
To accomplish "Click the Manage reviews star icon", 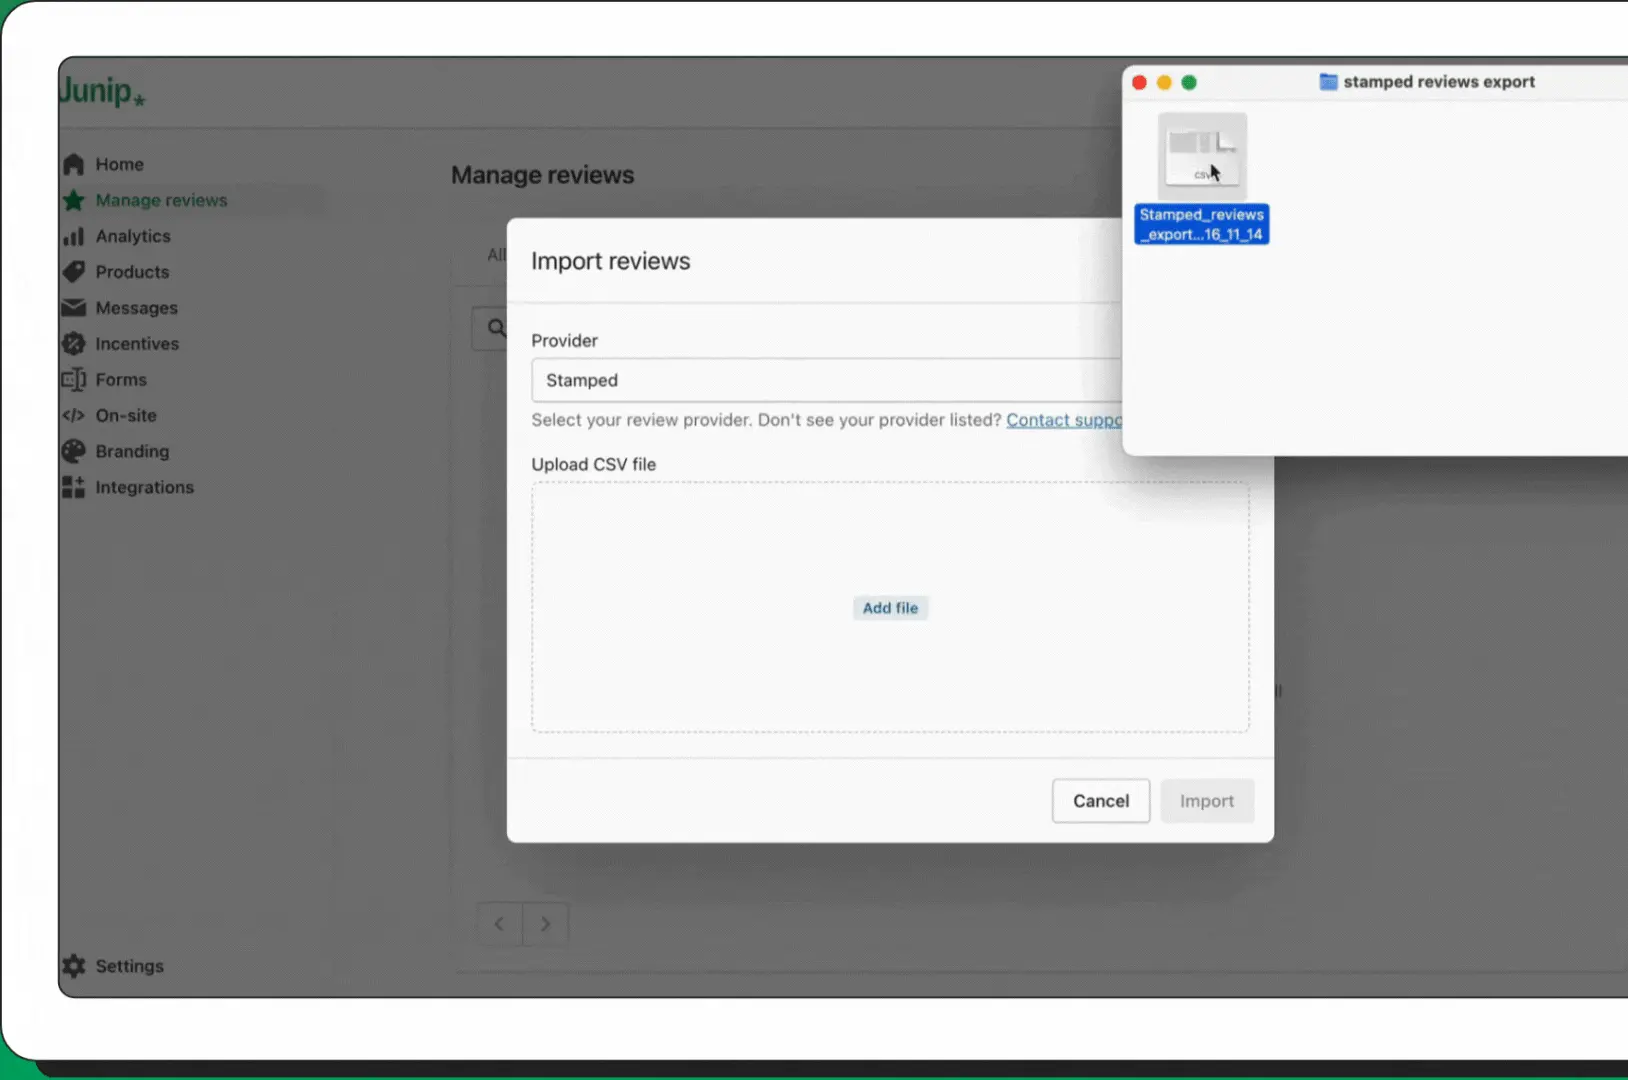I will pyautogui.click(x=73, y=200).
